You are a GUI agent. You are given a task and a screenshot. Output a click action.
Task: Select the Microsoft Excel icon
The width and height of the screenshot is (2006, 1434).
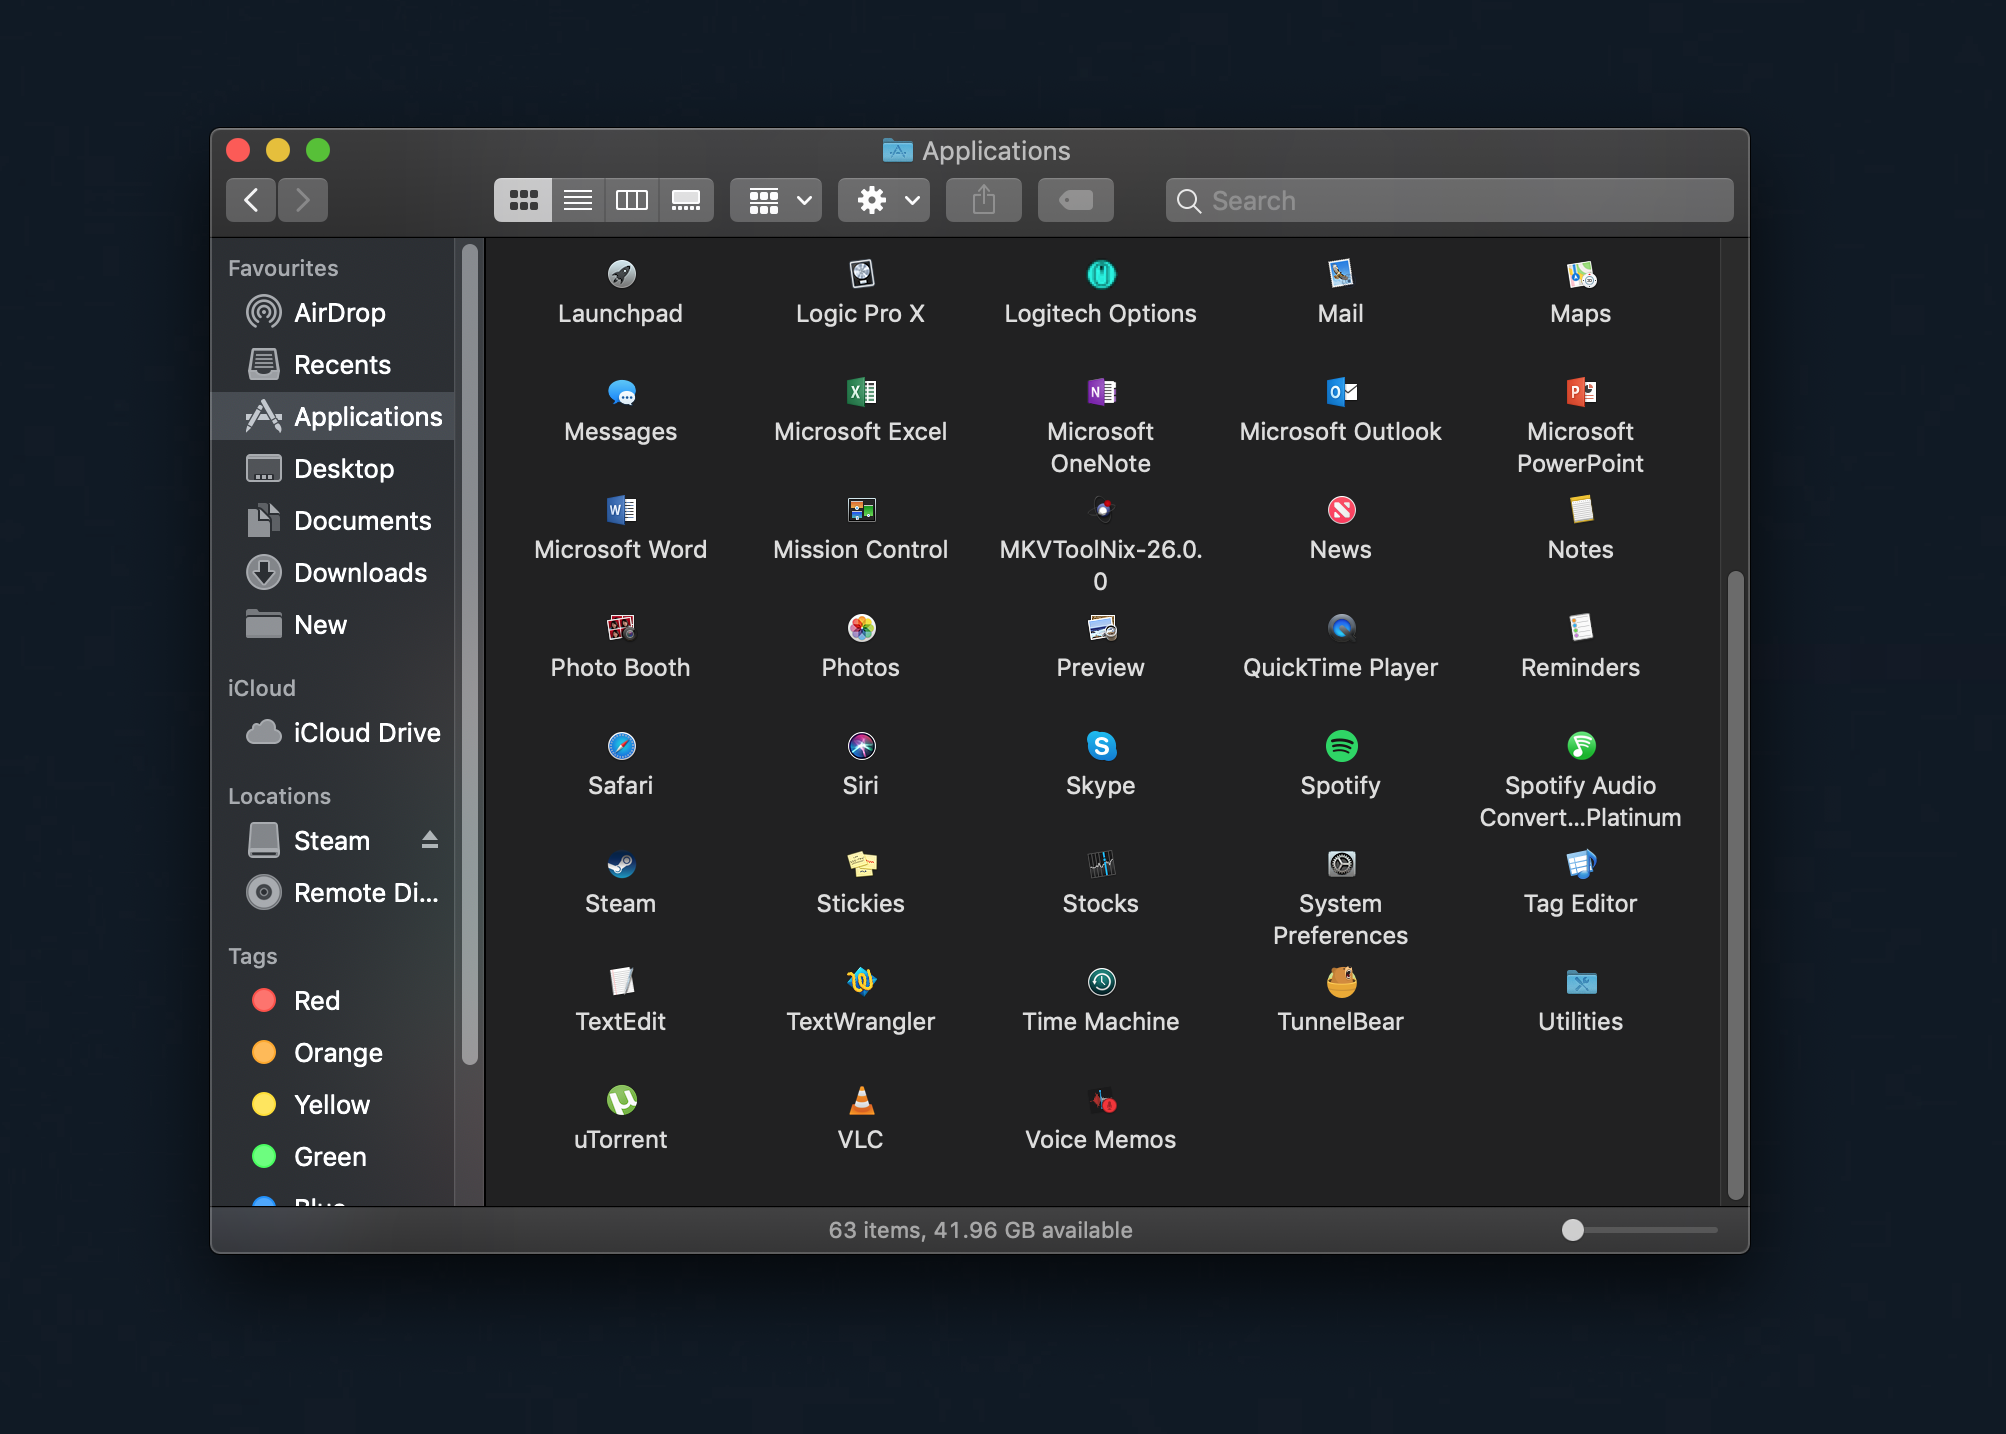[860, 392]
